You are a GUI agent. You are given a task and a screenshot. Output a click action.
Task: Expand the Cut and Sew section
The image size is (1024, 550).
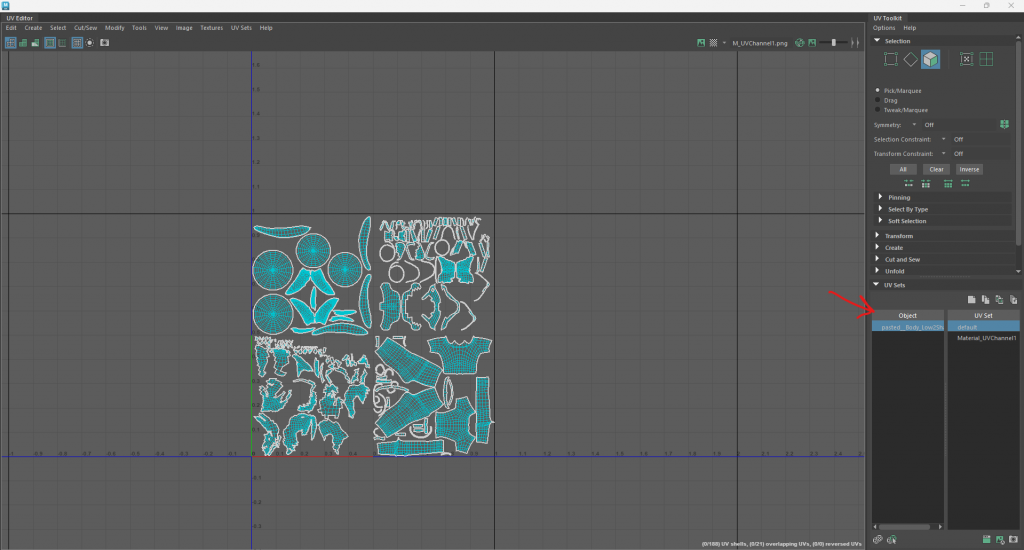point(877,259)
